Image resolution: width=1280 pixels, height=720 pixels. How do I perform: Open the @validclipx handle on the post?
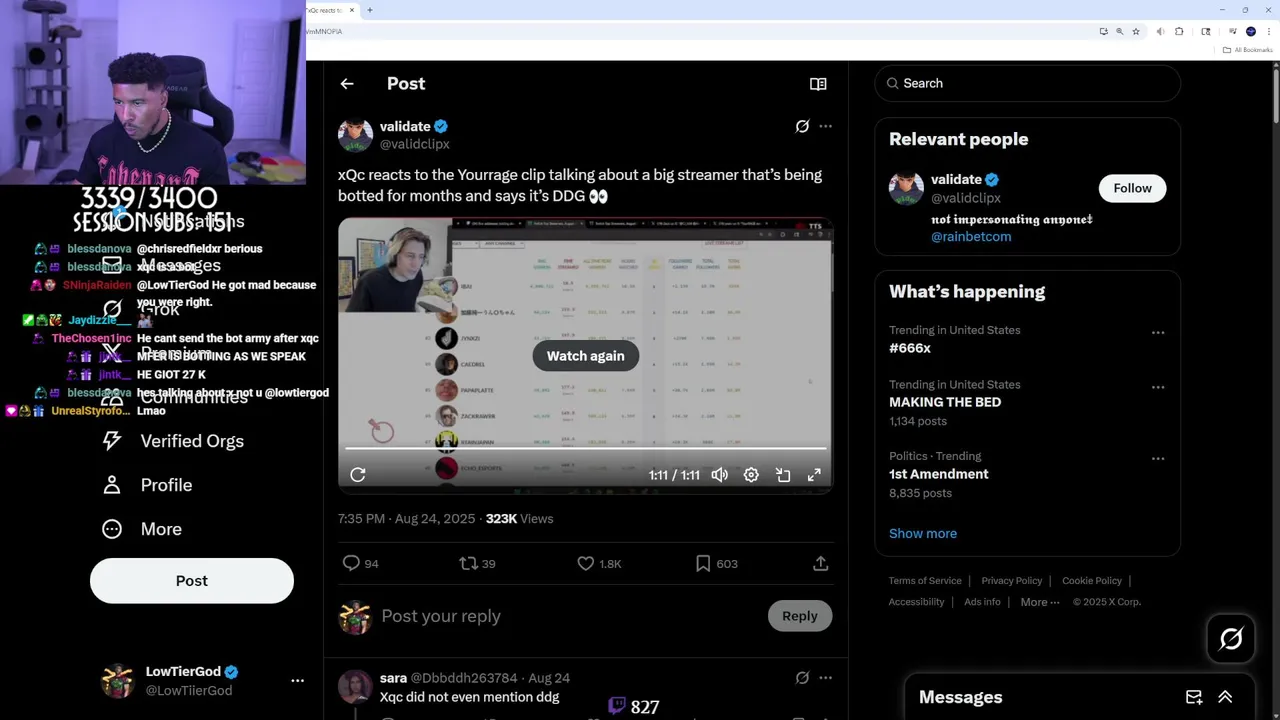point(415,144)
